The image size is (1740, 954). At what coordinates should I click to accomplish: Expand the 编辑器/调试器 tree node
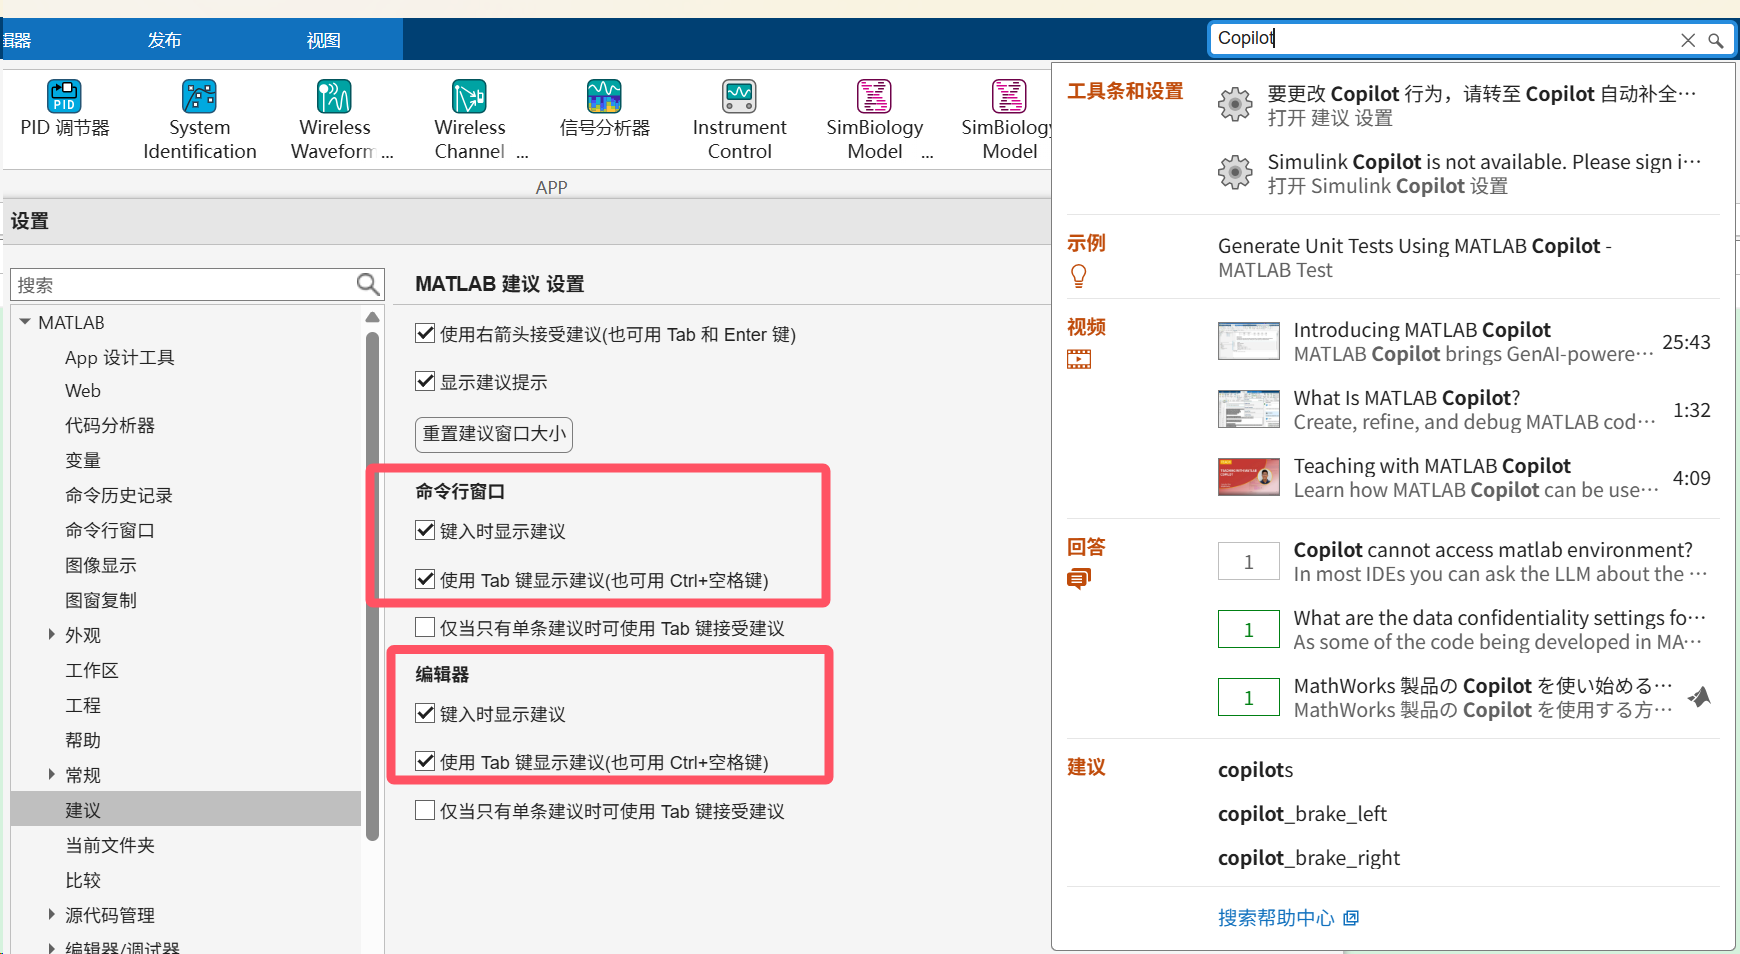52,947
